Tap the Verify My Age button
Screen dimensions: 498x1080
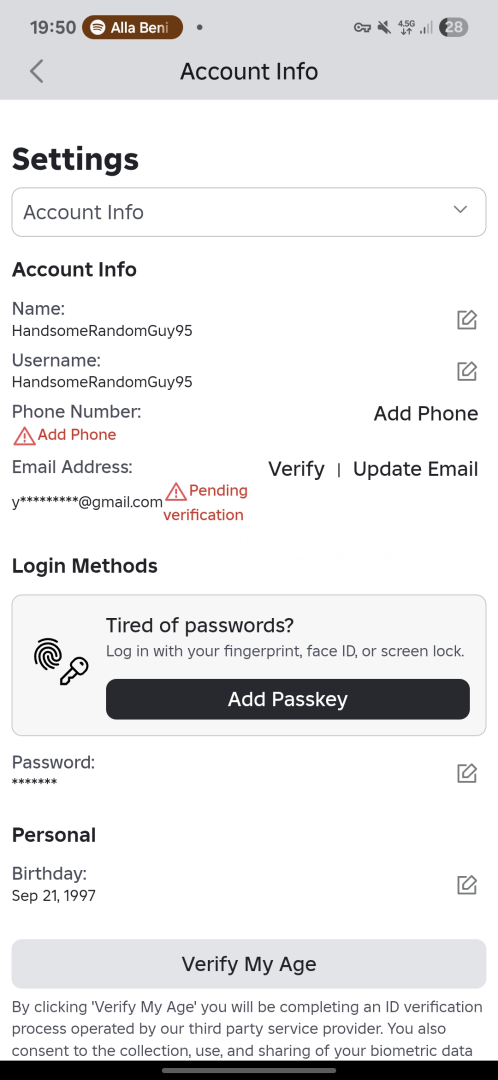click(x=249, y=964)
